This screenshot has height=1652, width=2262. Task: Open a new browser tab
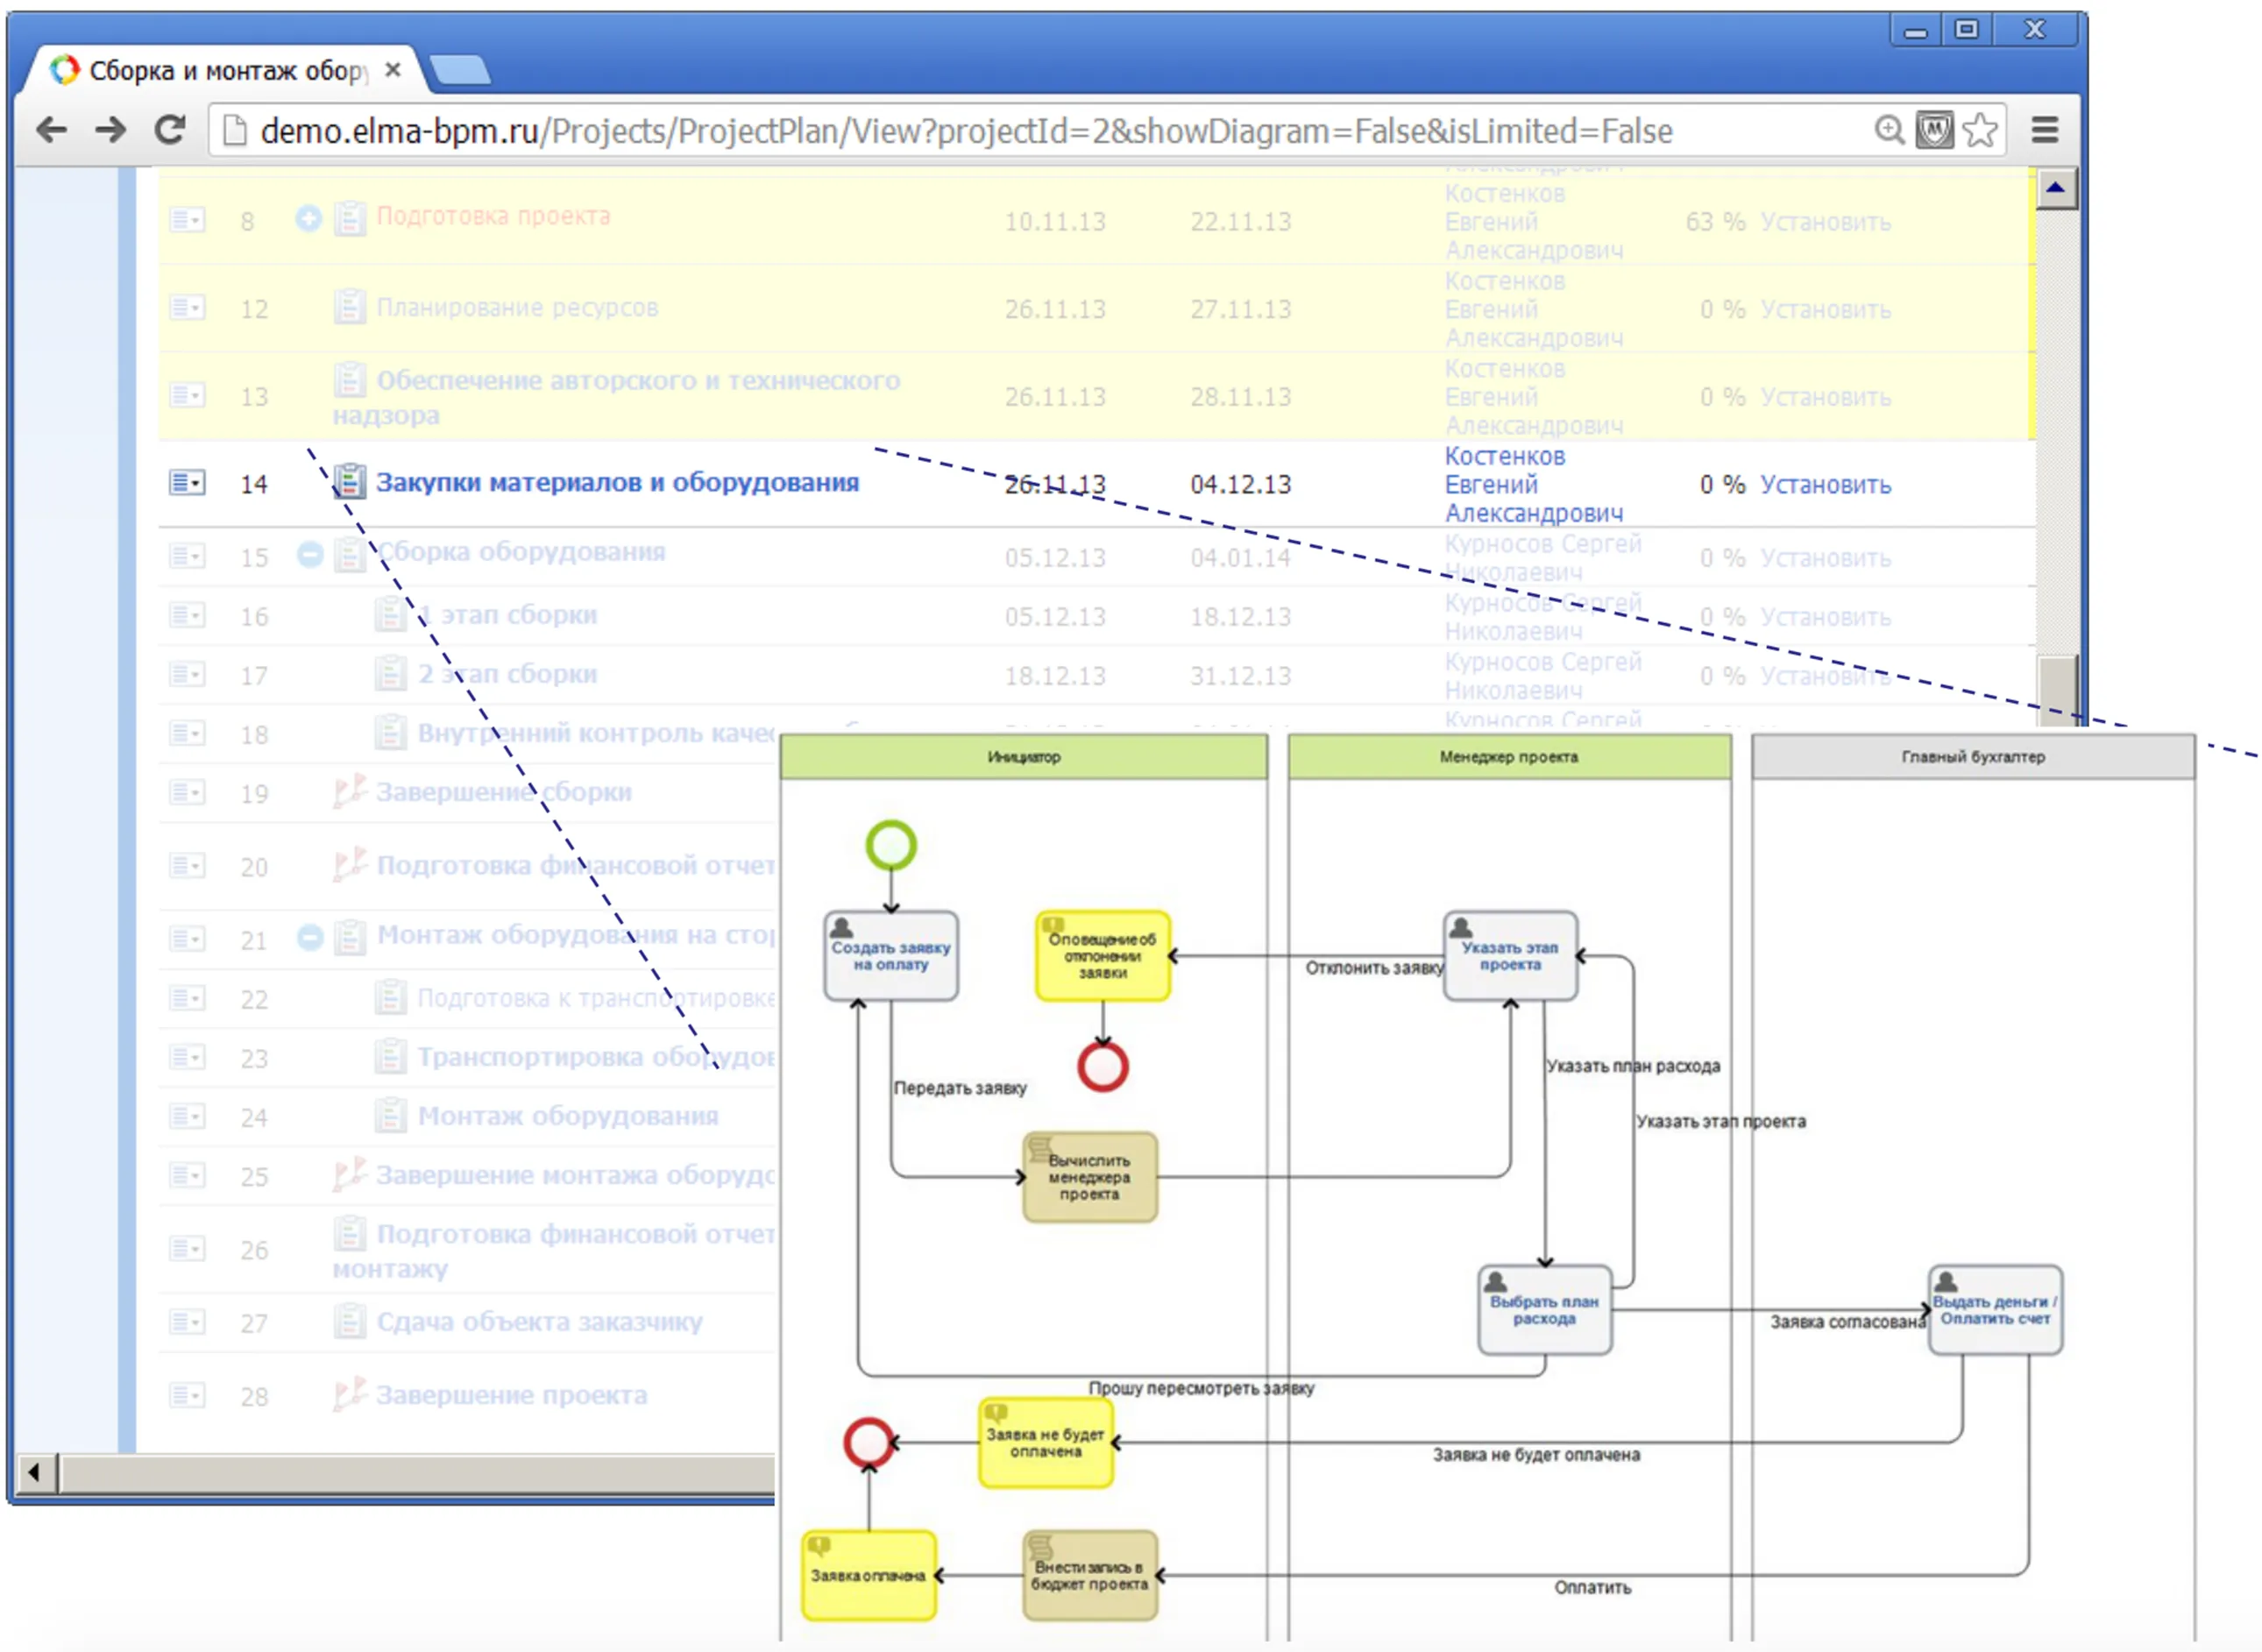tap(460, 71)
